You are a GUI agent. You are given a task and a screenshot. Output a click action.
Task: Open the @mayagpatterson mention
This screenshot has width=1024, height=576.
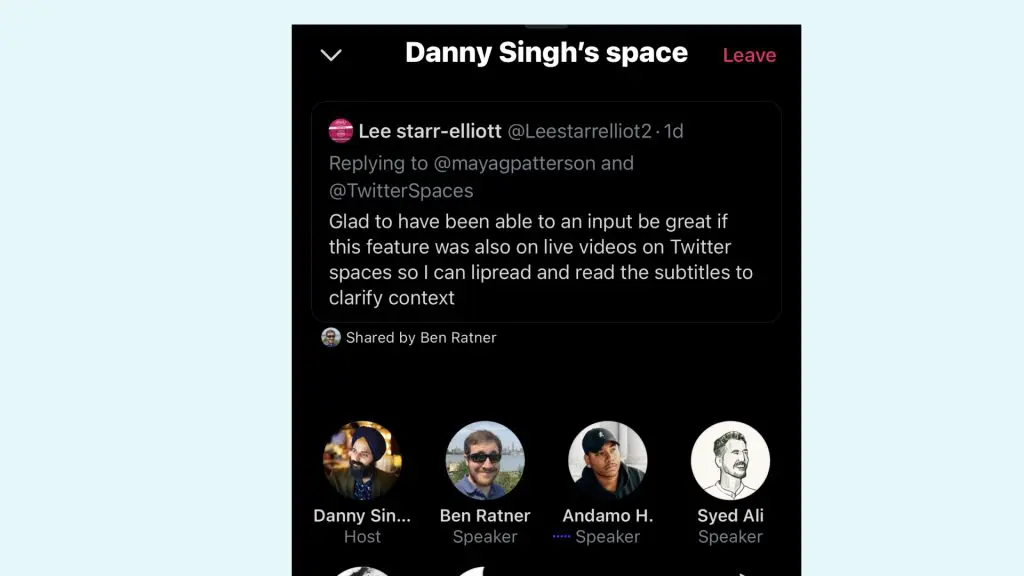tap(516, 163)
